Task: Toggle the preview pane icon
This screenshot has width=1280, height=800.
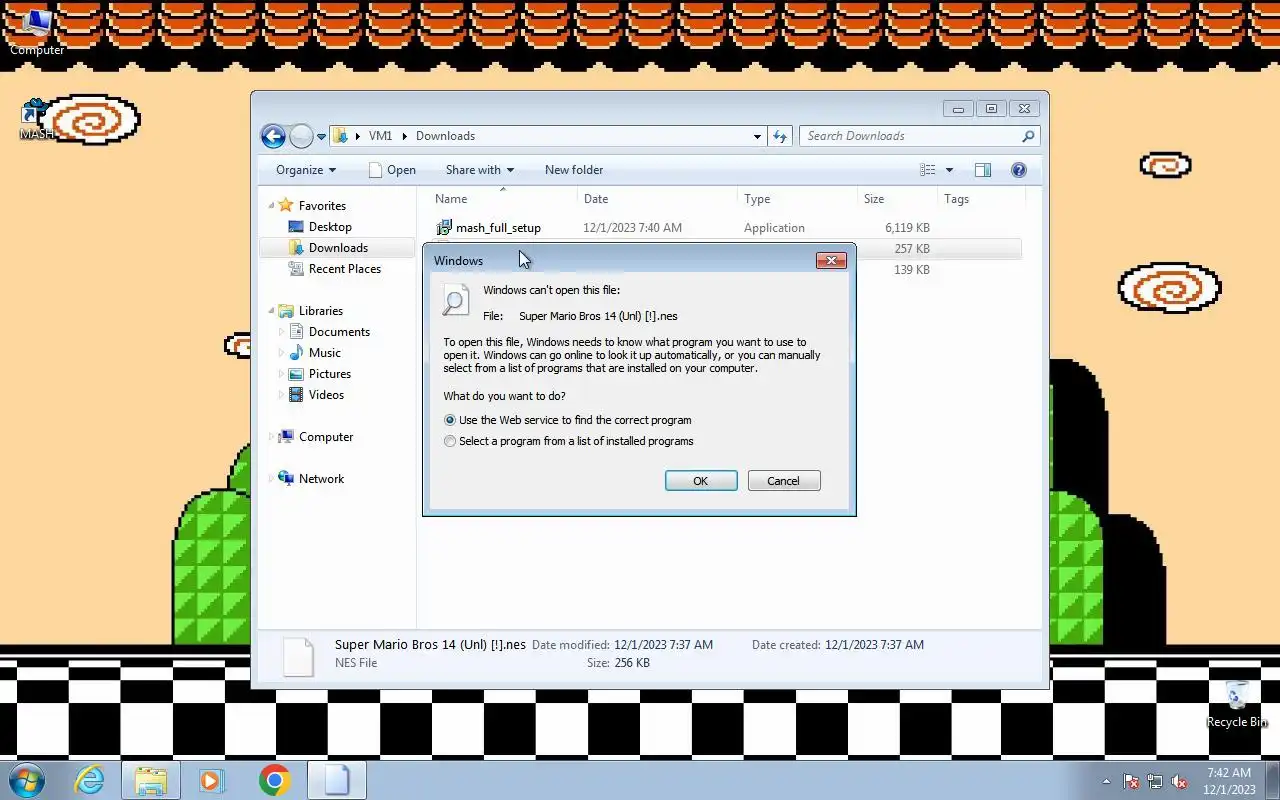Action: point(983,170)
